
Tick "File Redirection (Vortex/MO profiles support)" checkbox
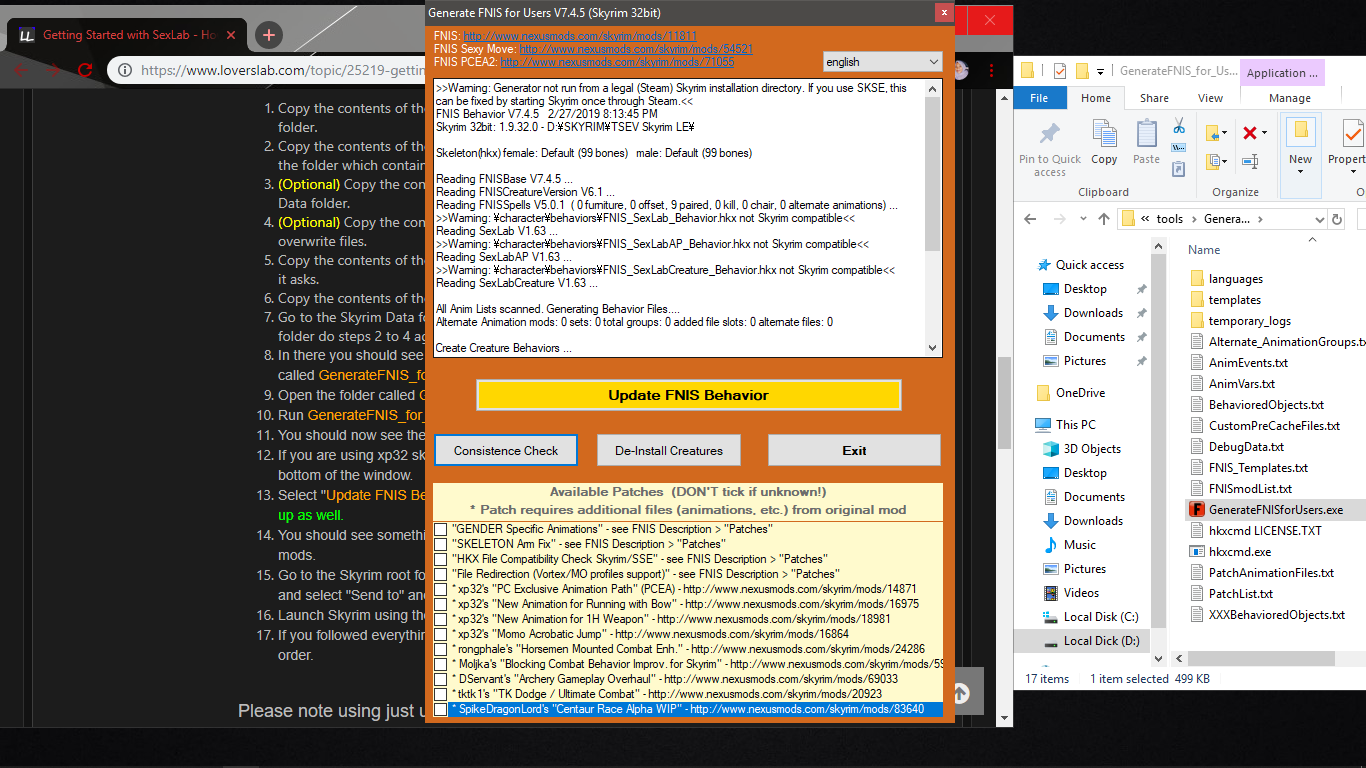tap(440, 574)
